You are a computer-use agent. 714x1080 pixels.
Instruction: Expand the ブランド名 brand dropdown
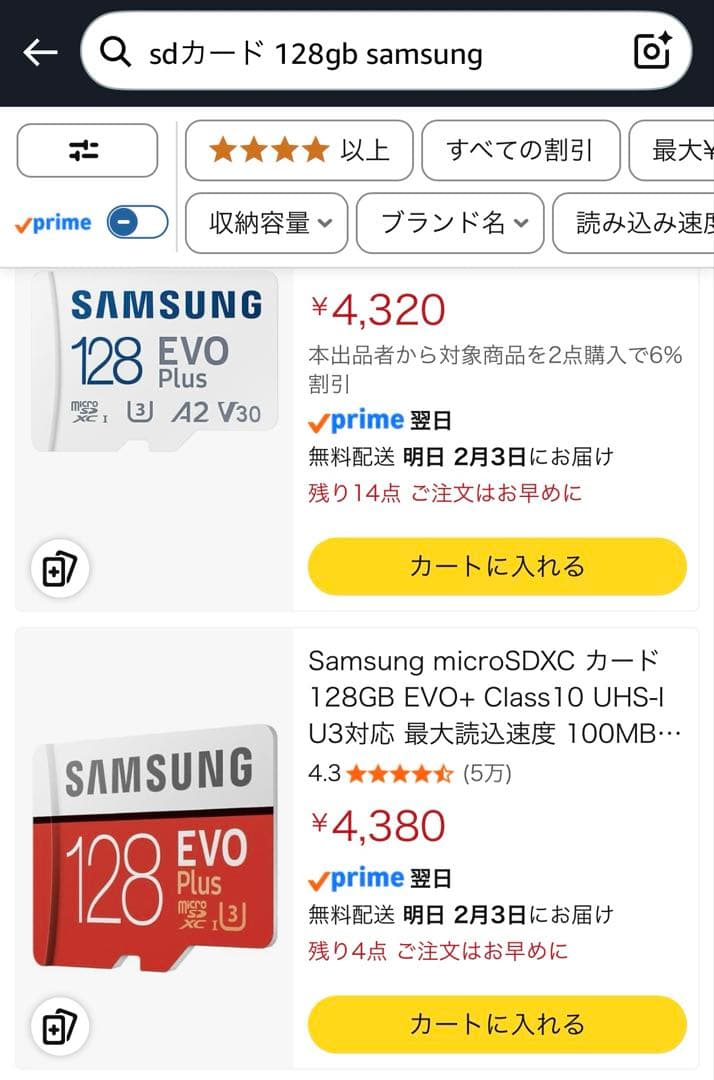[449, 223]
